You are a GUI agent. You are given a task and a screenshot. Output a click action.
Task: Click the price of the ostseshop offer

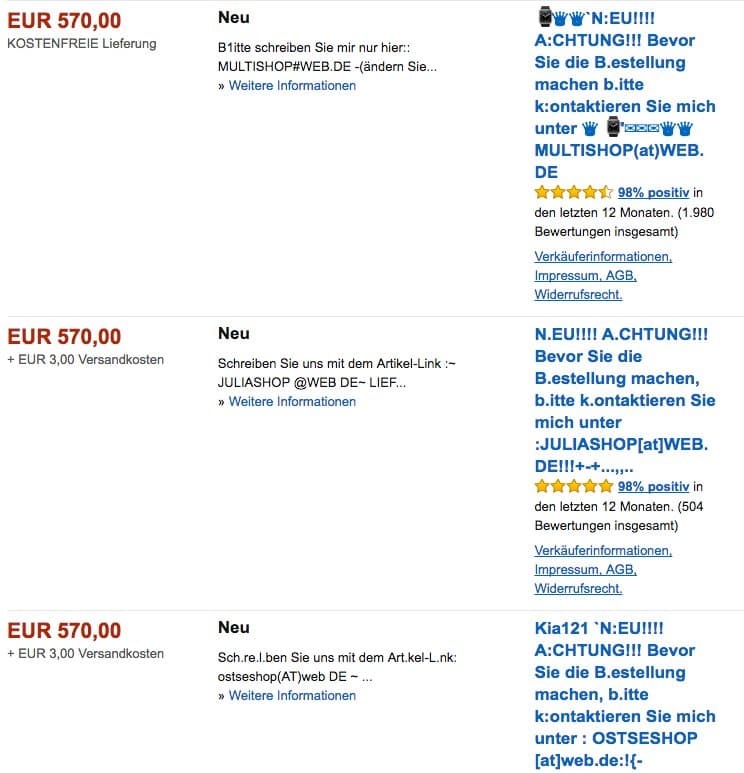(64, 631)
